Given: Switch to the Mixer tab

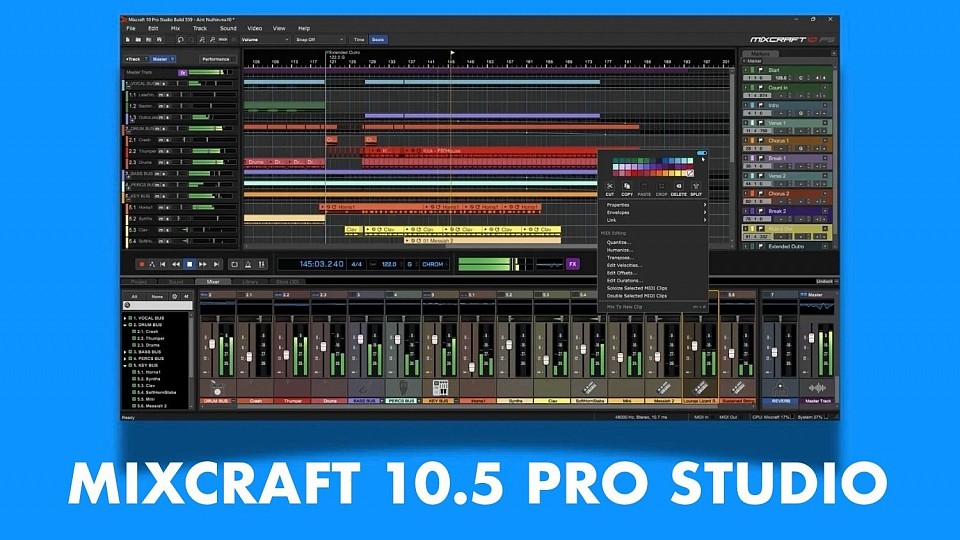Looking at the screenshot, I should click(x=212, y=282).
